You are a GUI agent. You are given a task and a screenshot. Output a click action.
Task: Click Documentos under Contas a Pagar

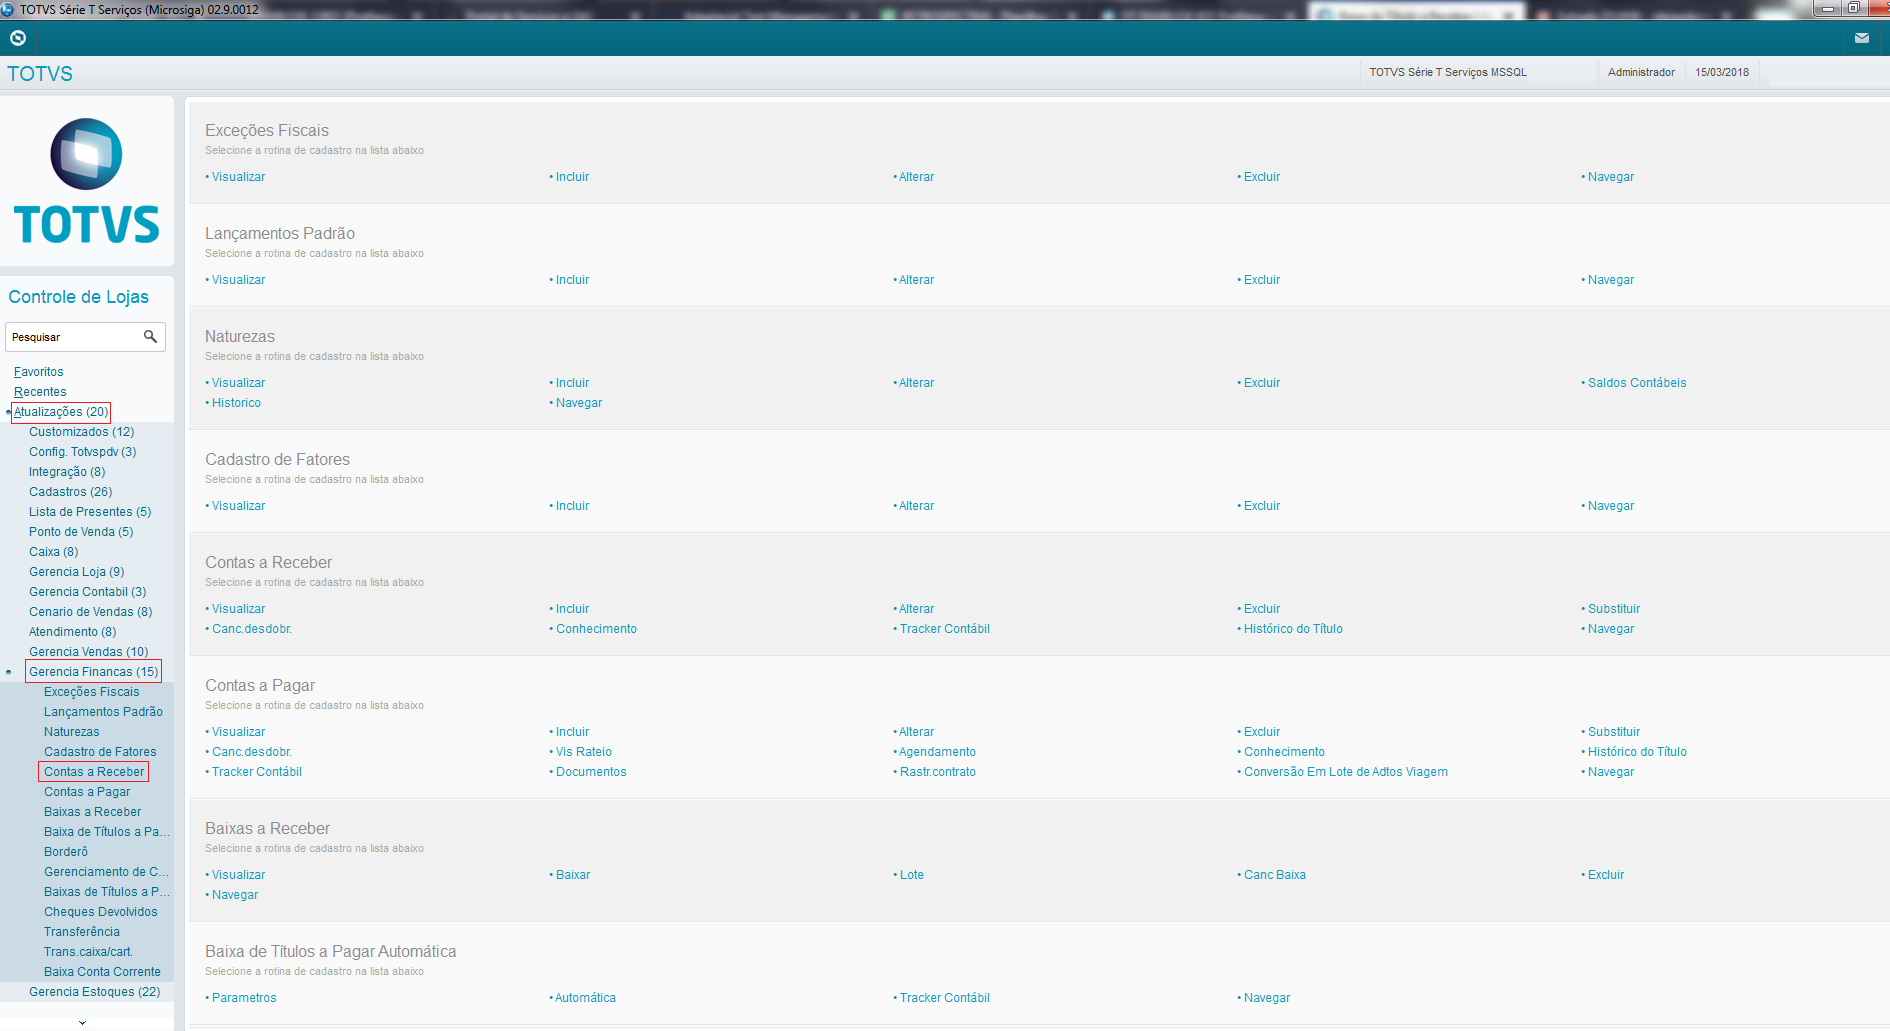(591, 772)
